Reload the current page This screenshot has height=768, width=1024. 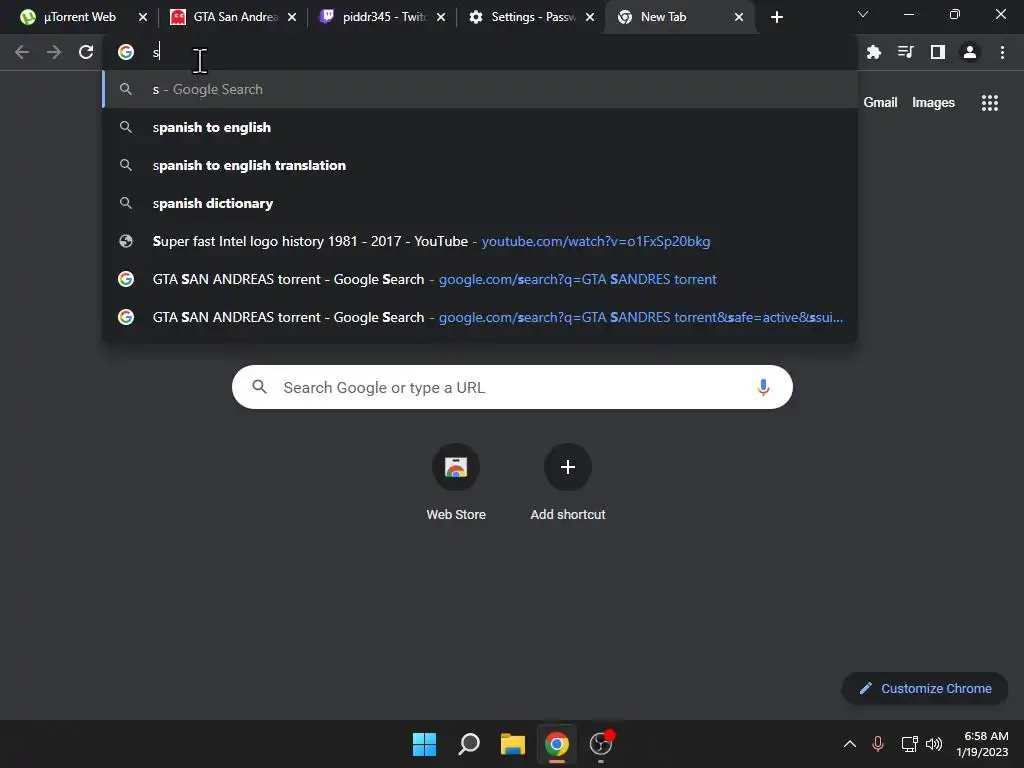(x=86, y=52)
